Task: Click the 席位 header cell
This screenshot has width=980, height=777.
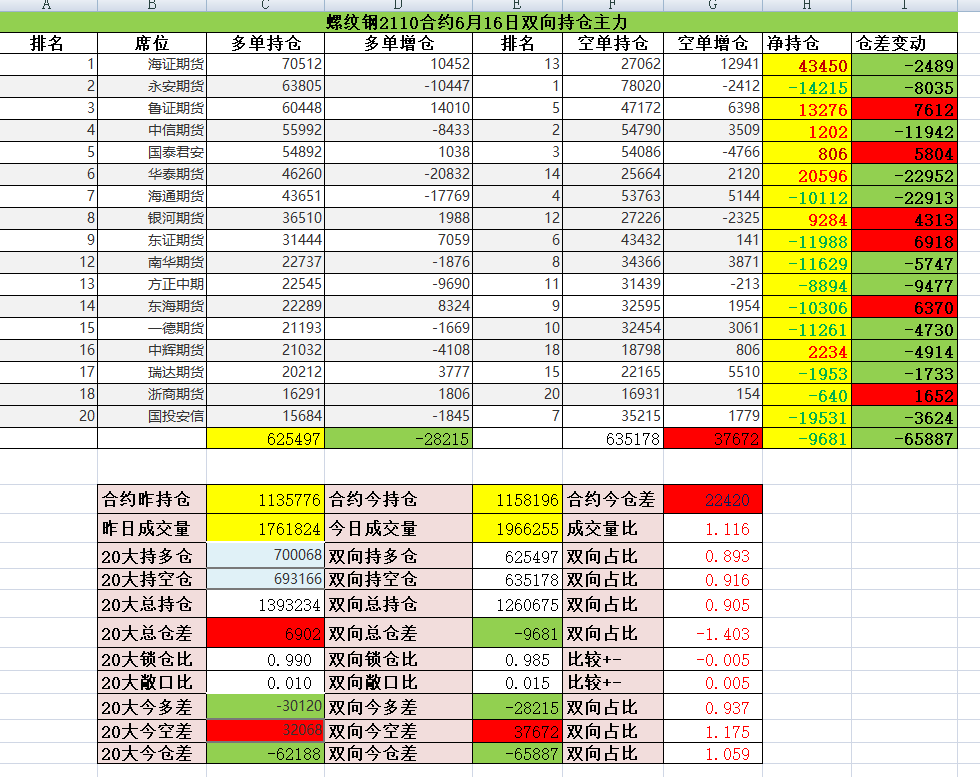Action: pyautogui.click(x=151, y=43)
